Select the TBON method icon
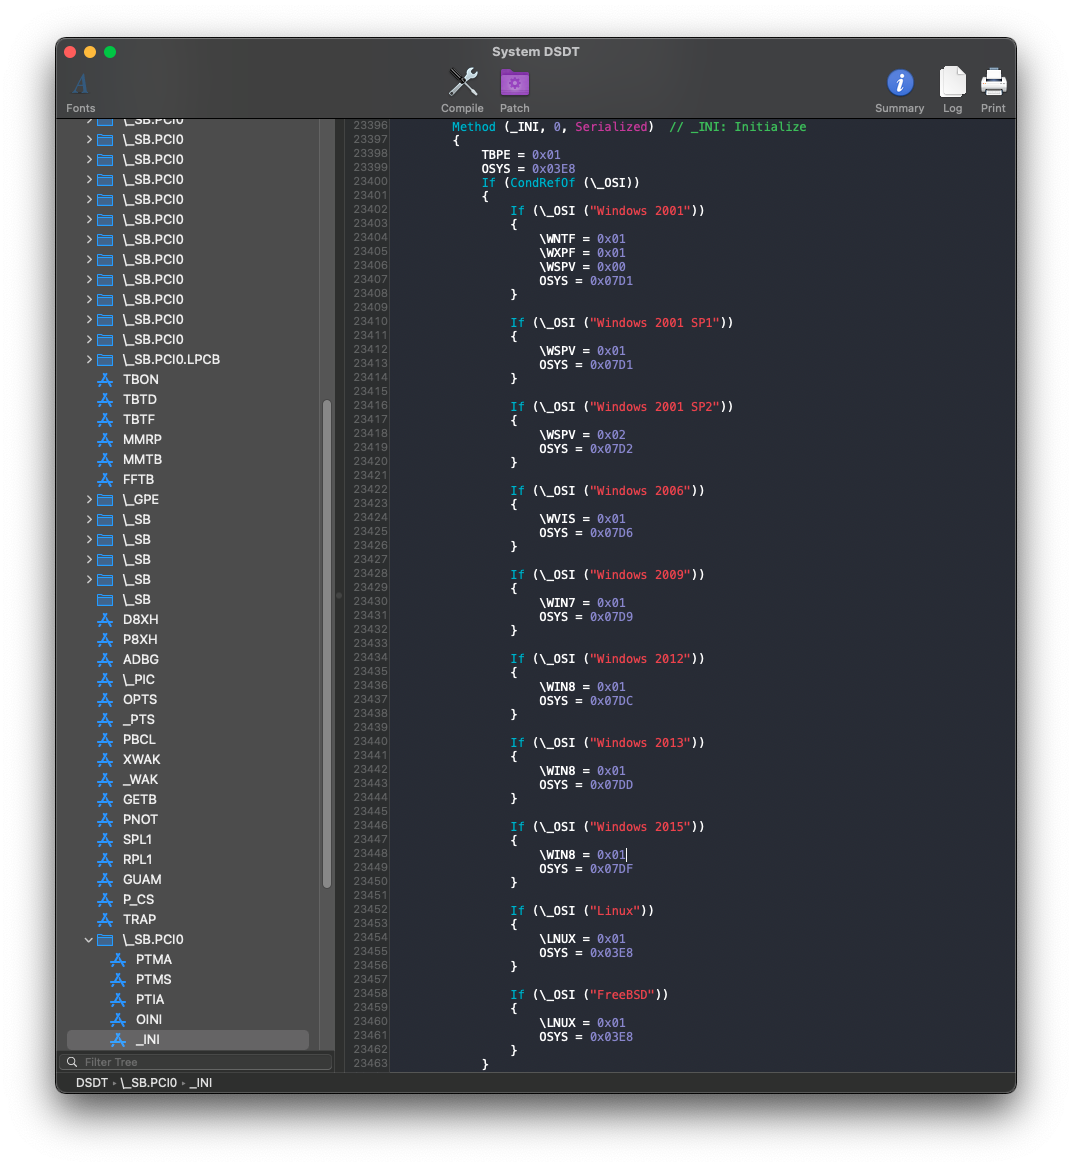 104,380
